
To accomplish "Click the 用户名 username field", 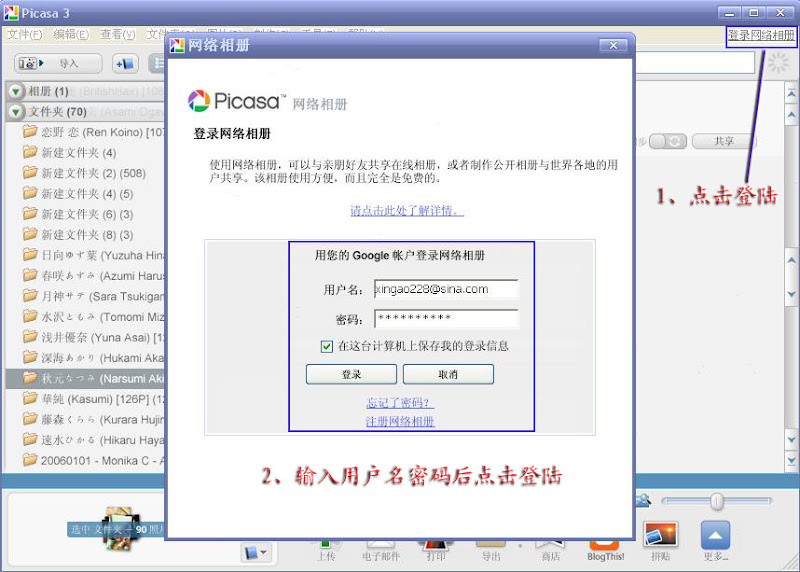I will (x=446, y=289).
